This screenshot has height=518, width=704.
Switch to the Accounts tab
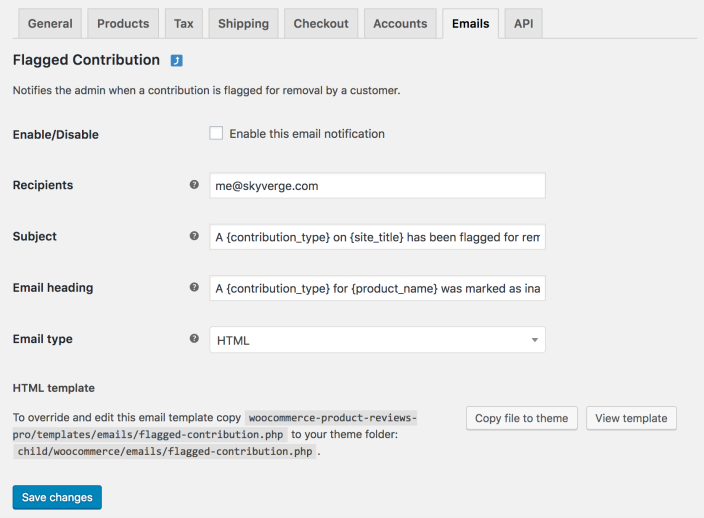tap(400, 23)
